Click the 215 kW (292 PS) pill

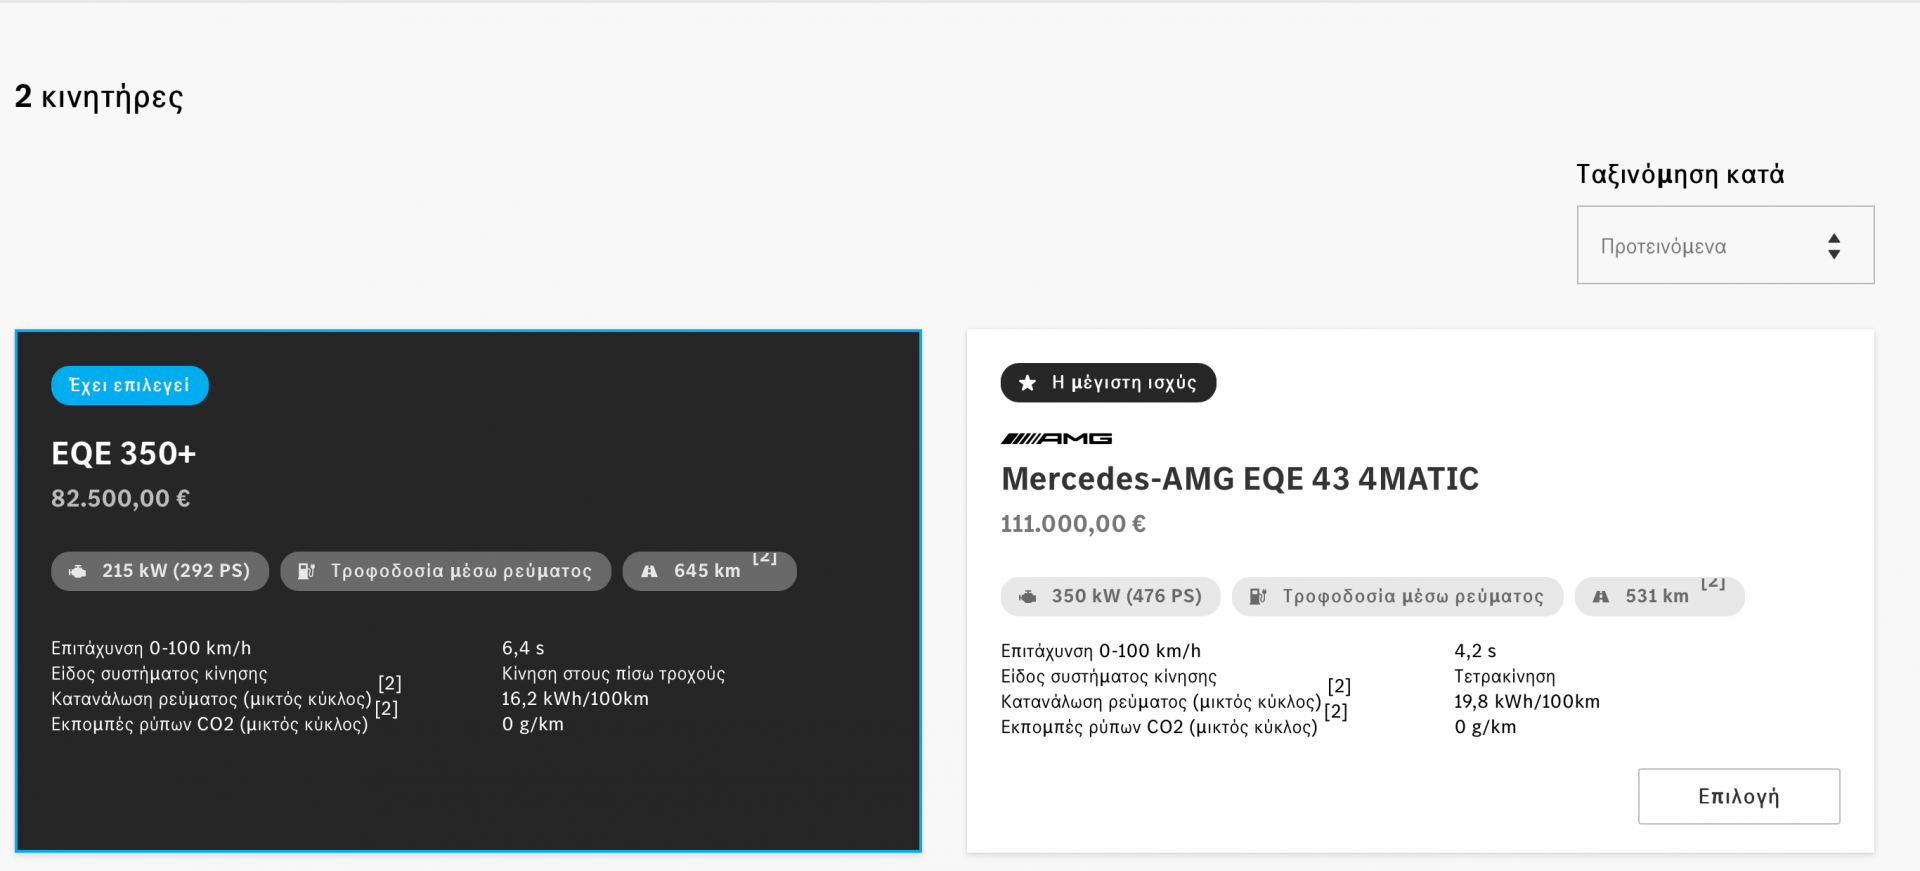[x=160, y=571]
